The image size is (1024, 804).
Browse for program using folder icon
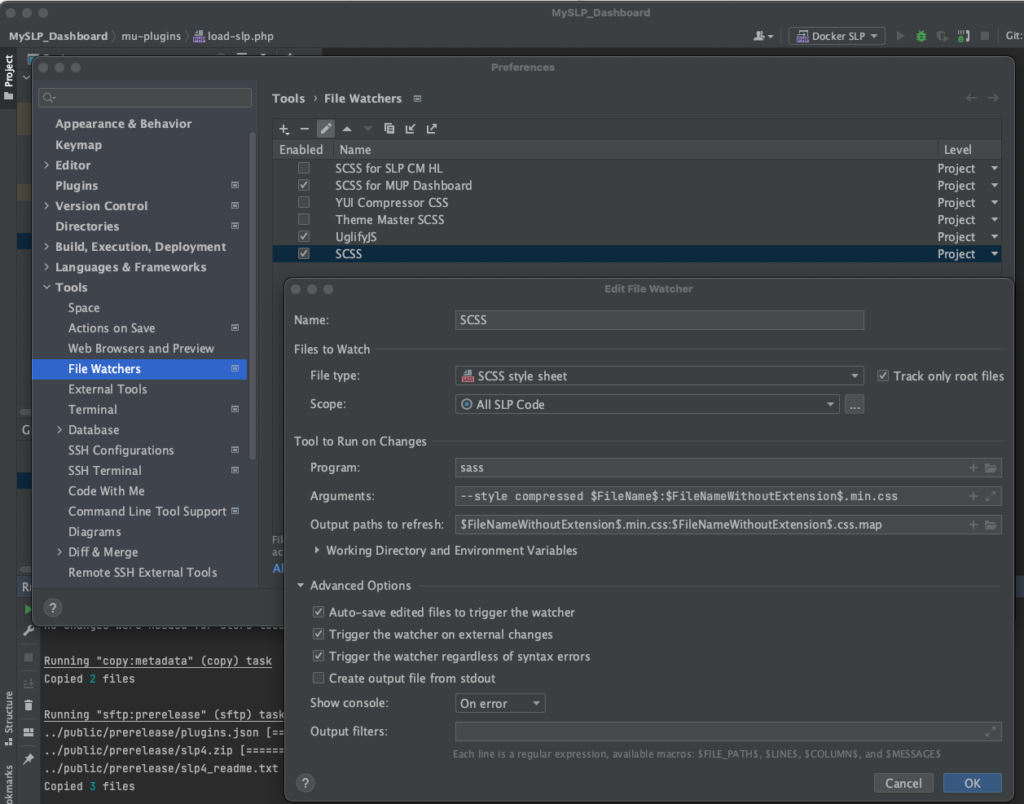pyautogui.click(x=991, y=468)
